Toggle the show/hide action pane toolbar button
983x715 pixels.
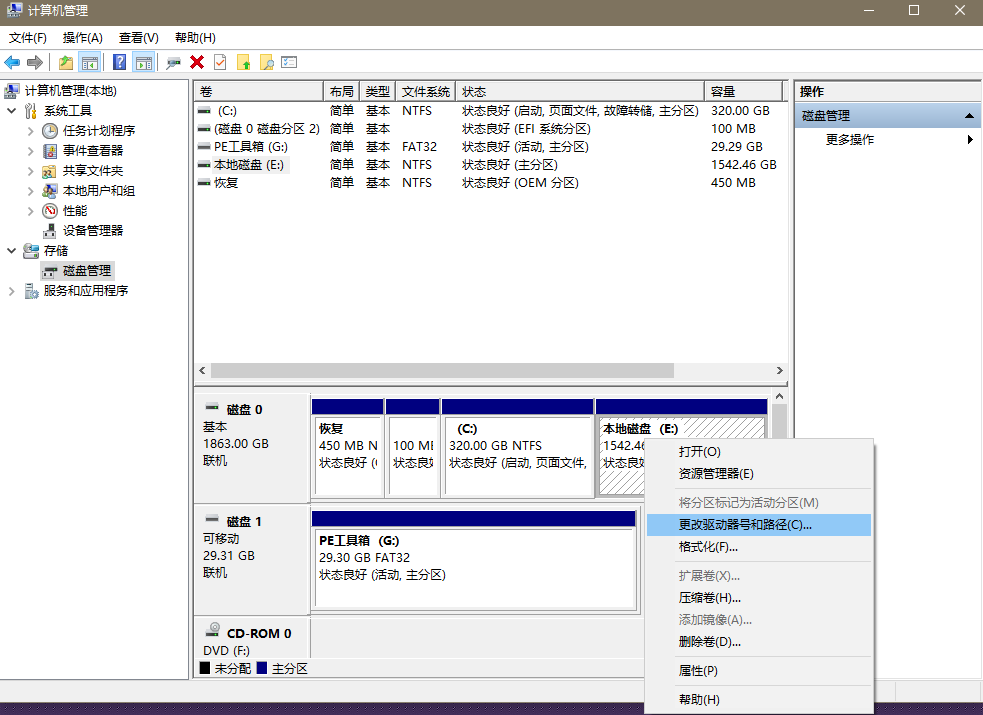(x=143, y=63)
